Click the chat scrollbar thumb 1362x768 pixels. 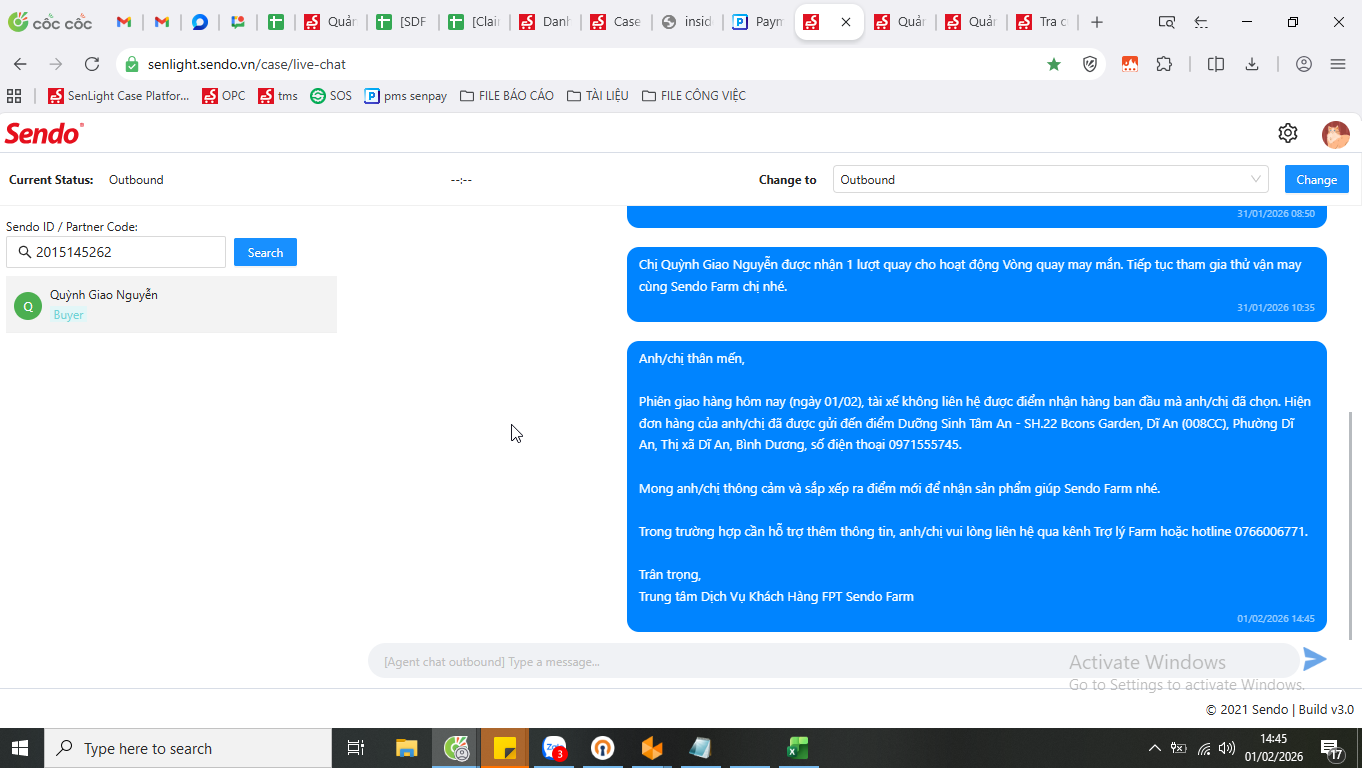[x=1351, y=525]
